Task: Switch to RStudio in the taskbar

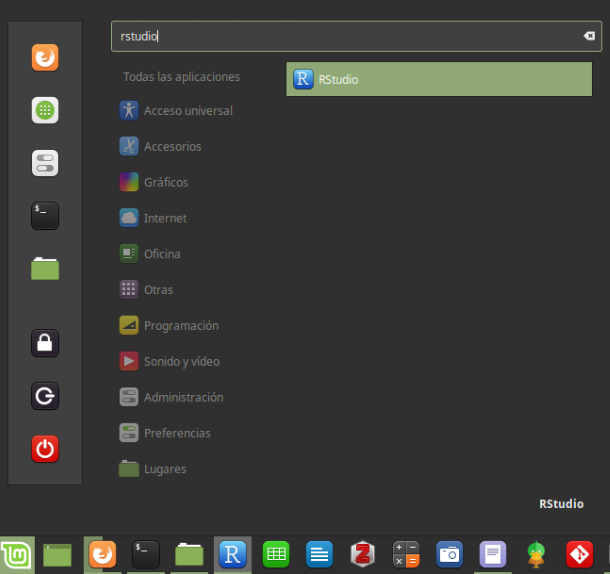Action: (233, 554)
